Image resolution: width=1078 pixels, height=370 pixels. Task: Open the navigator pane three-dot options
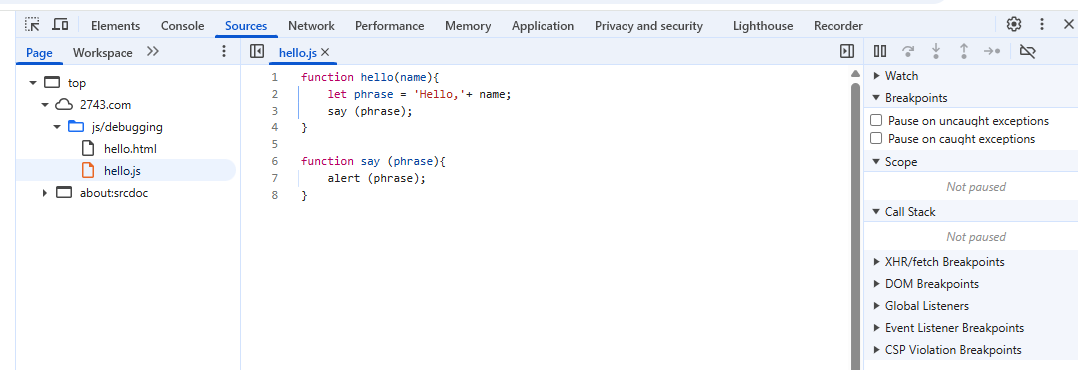click(223, 52)
